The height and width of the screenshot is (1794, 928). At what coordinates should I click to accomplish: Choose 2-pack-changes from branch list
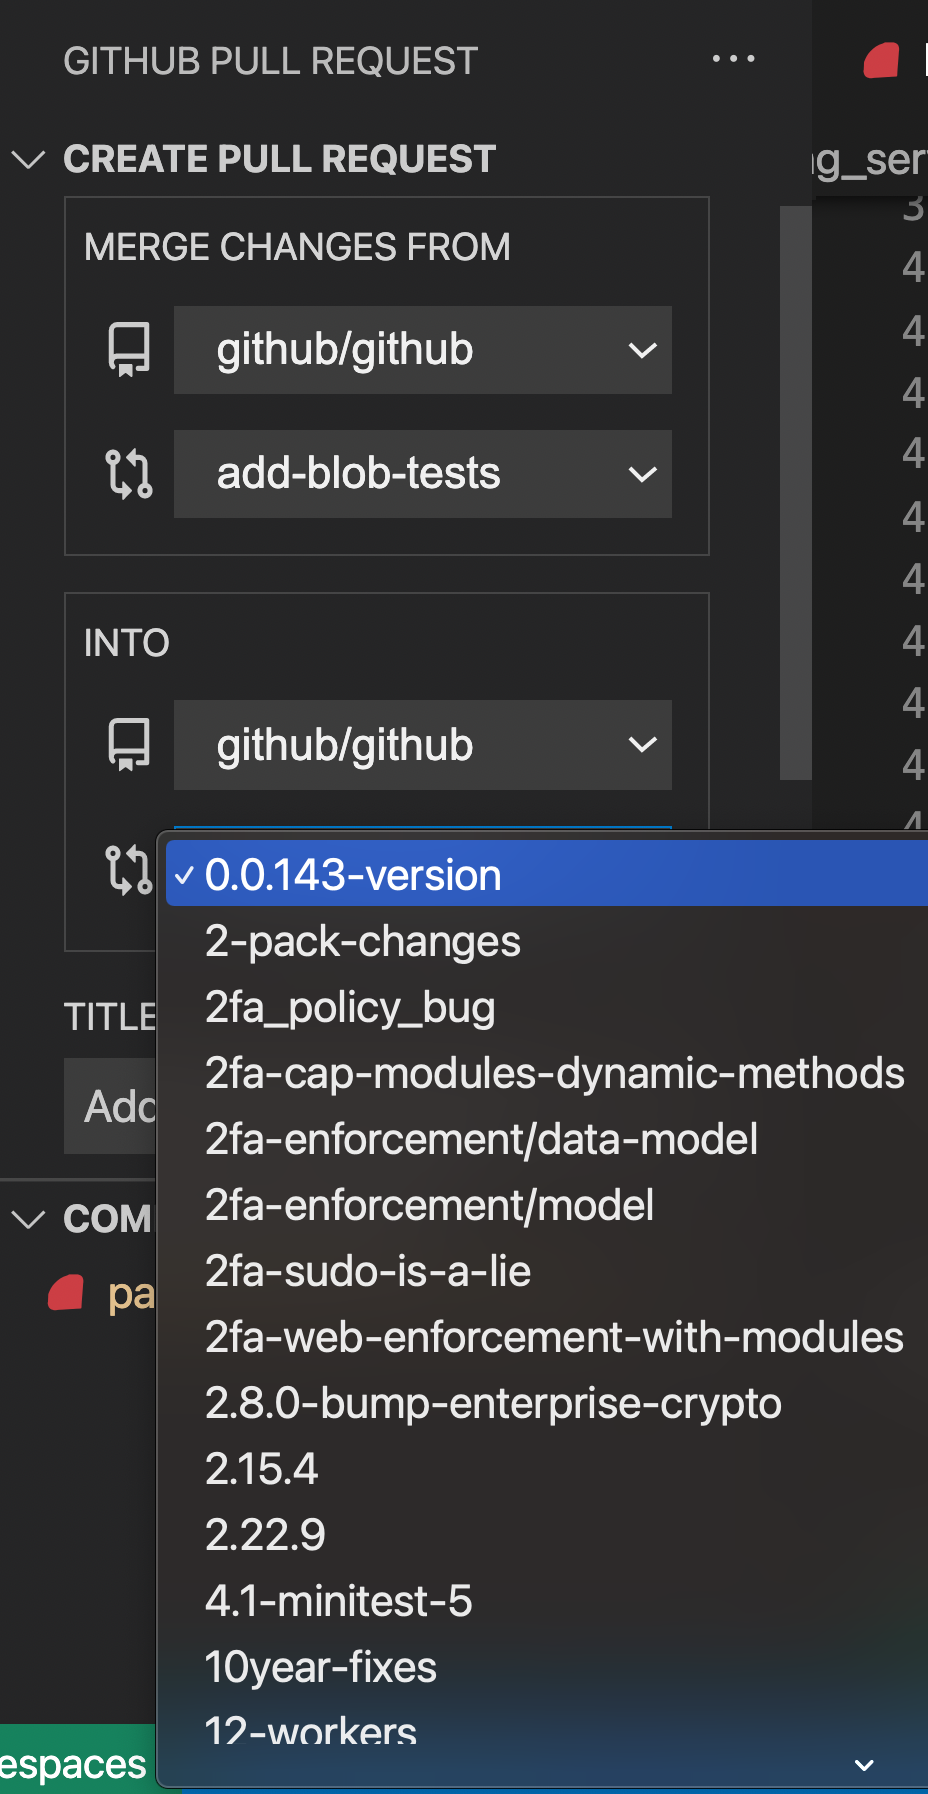tap(362, 941)
